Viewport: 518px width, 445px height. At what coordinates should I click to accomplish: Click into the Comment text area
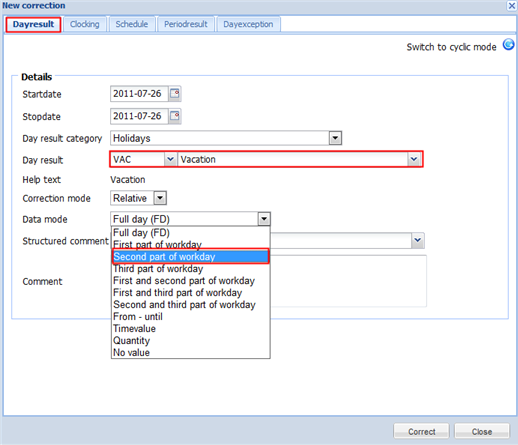coord(348,281)
